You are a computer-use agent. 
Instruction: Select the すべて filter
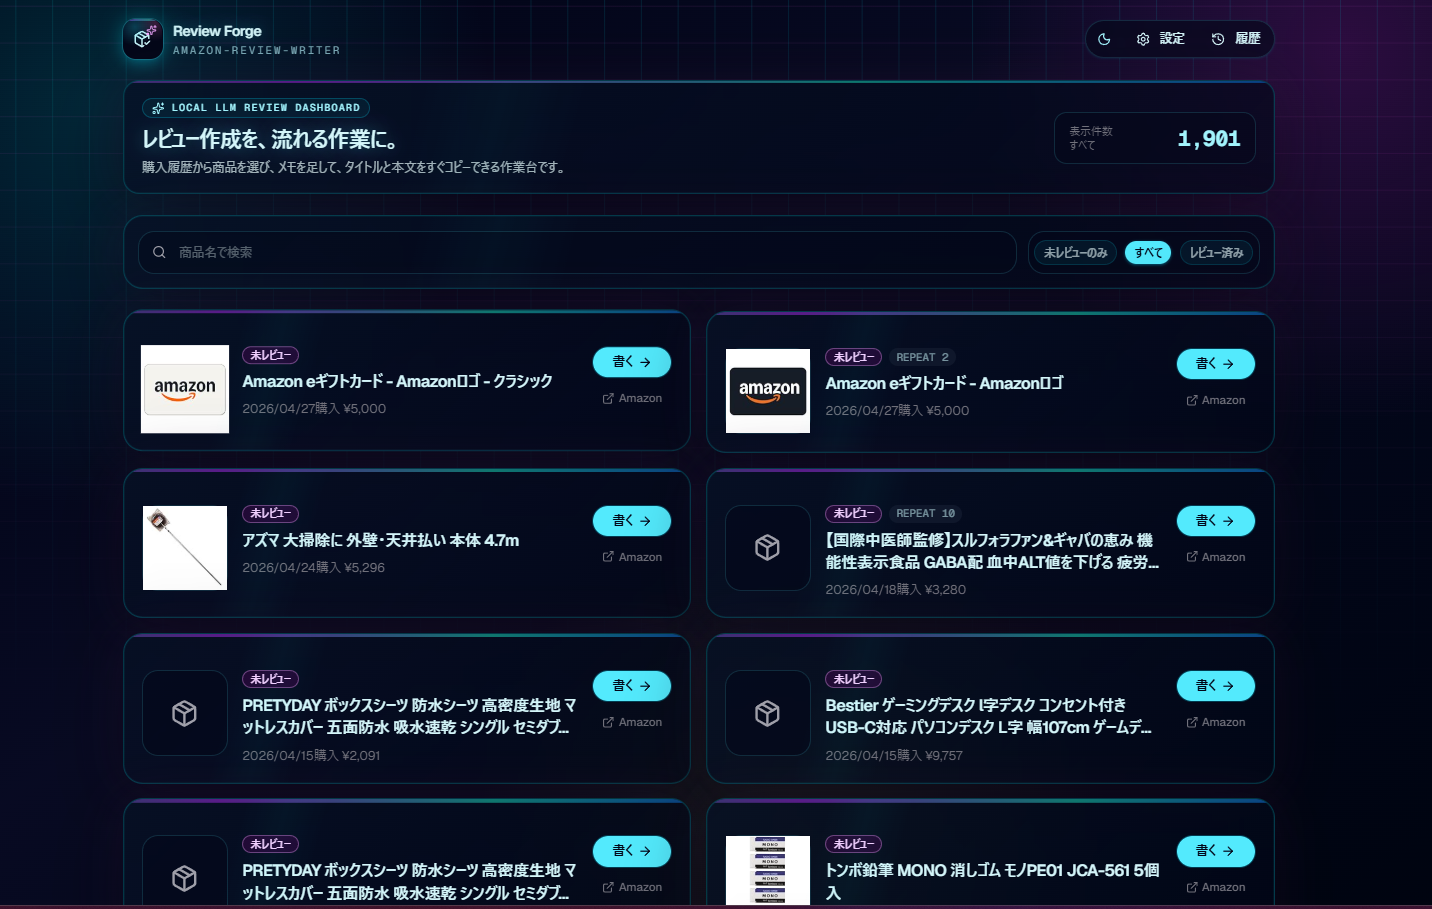pos(1148,253)
